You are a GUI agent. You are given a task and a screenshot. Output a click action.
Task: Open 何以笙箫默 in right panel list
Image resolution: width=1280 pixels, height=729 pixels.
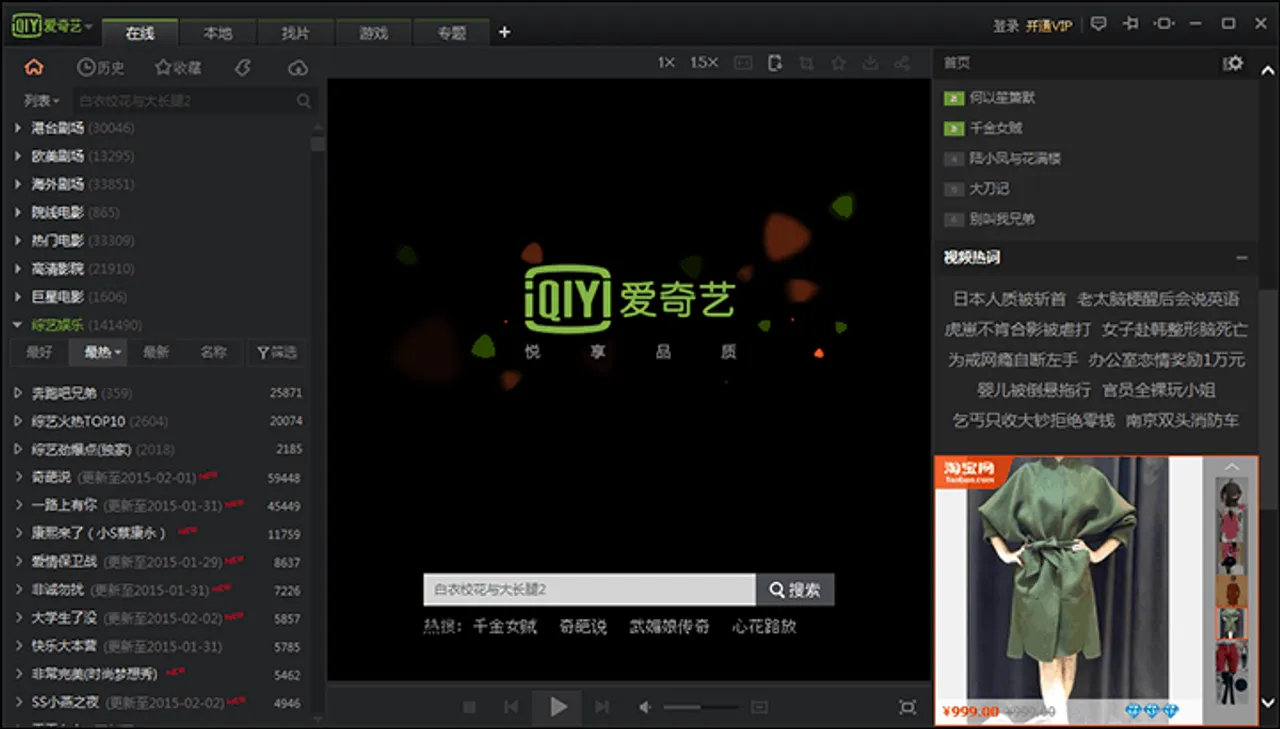point(1003,98)
